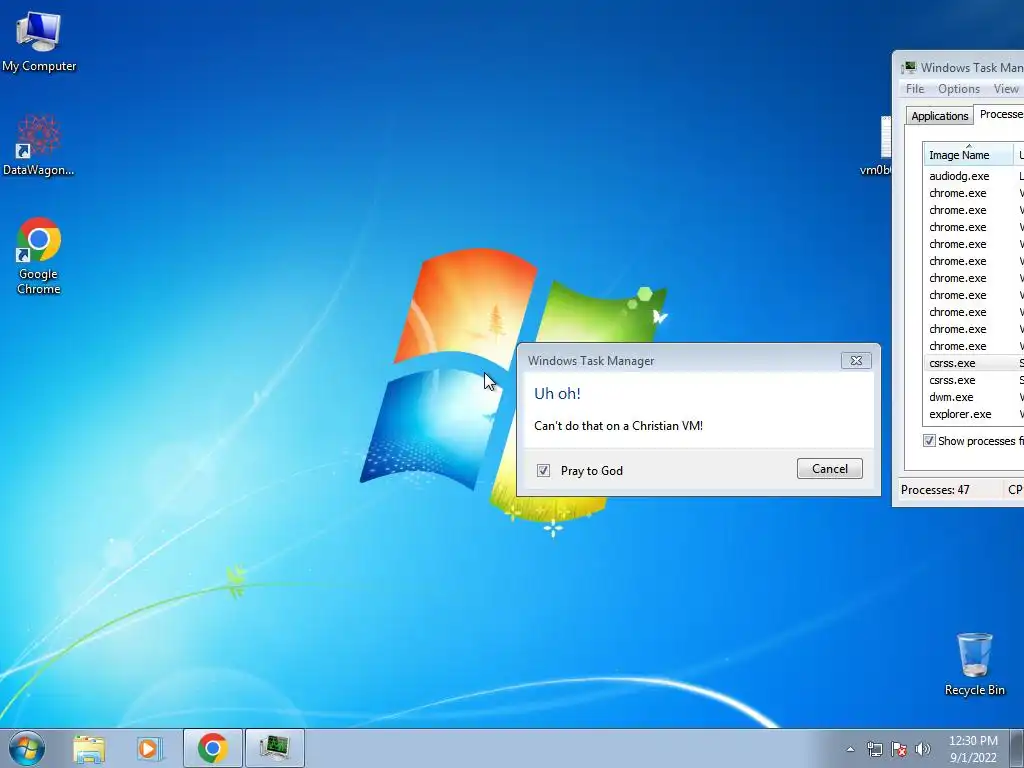Sort by the Image Name column header
The image size is (1024, 768).
coord(968,155)
